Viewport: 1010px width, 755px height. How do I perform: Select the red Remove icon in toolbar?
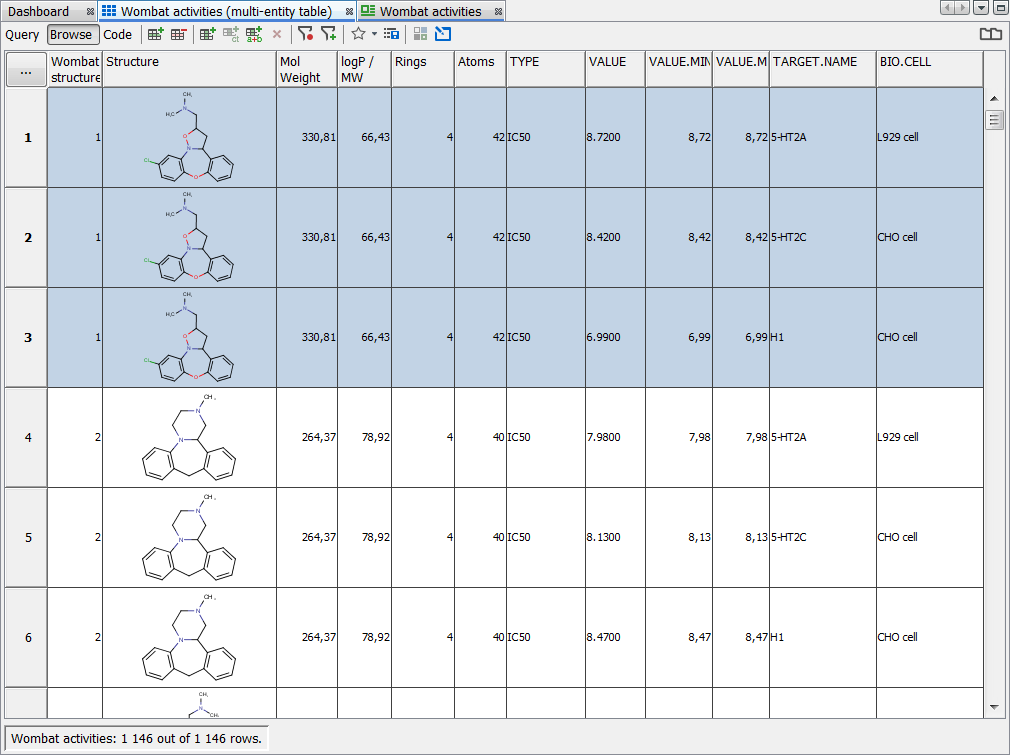(277, 33)
